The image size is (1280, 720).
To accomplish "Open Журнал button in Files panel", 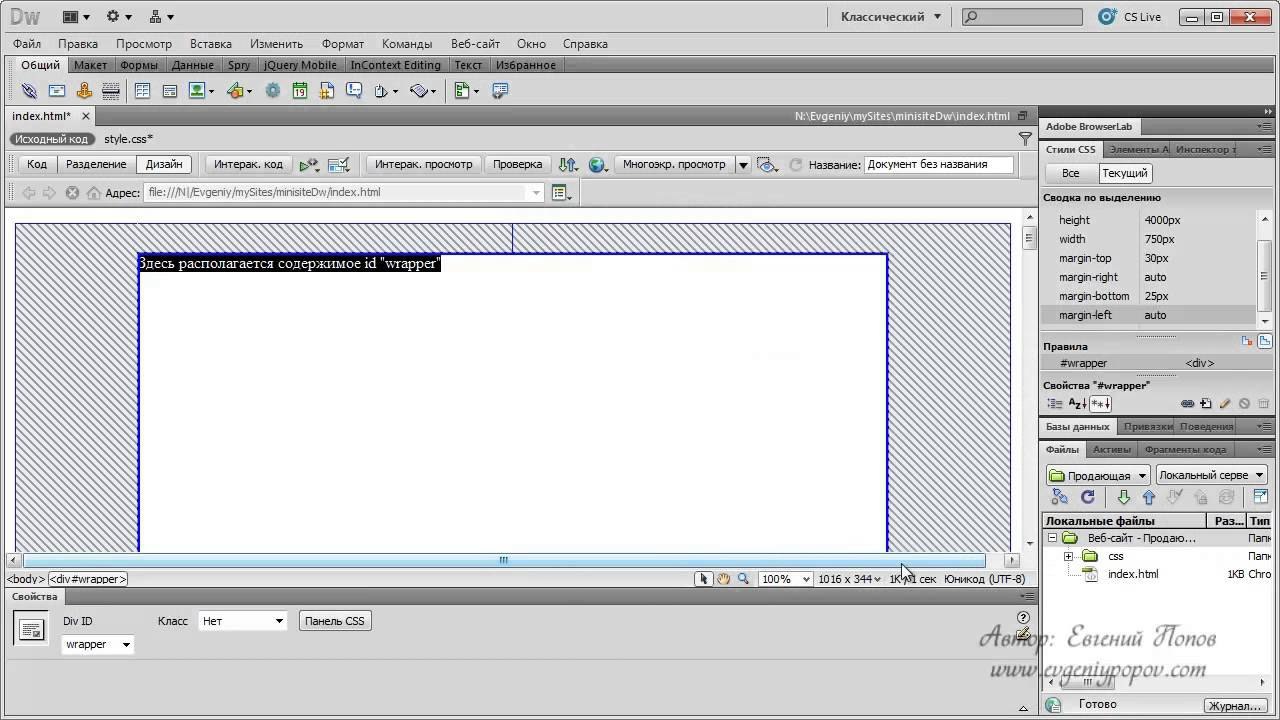I will (x=1233, y=706).
